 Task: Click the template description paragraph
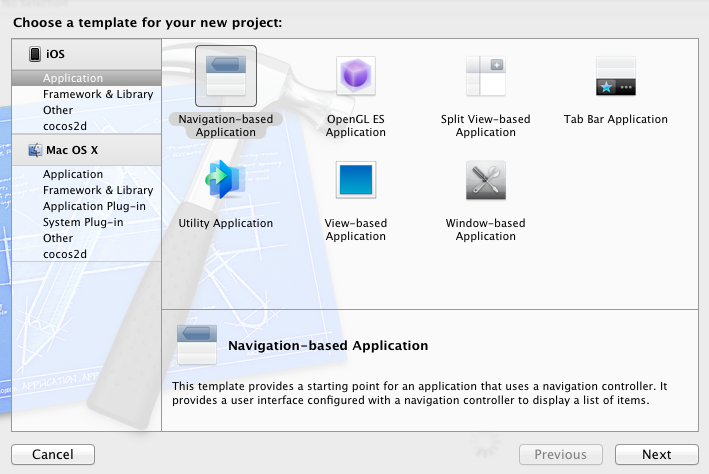(420, 393)
